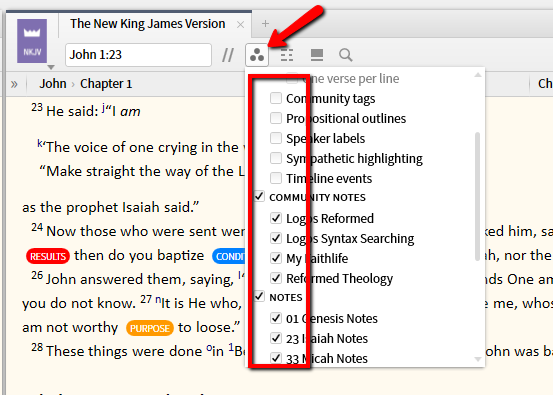The width and height of the screenshot is (553, 395).
Task: Select the Chapter 1 breadcrumb
Action: pyautogui.click(x=106, y=84)
